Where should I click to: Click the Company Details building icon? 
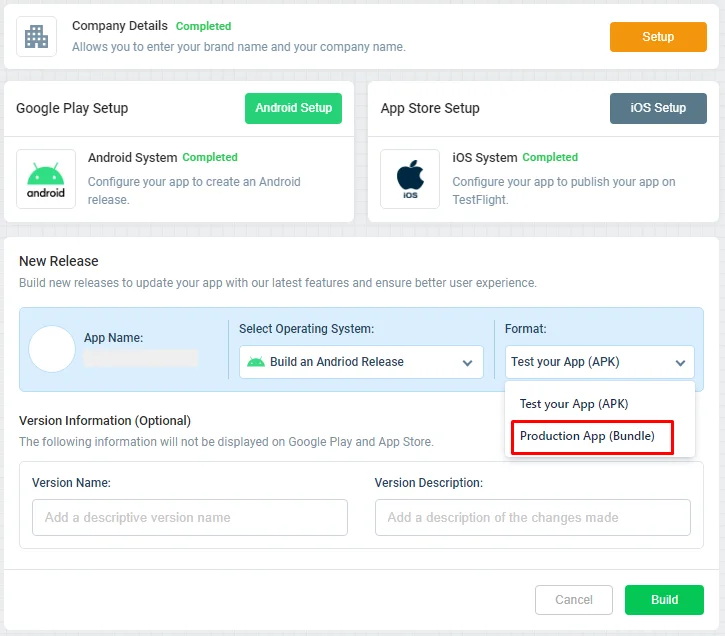click(x=37, y=37)
